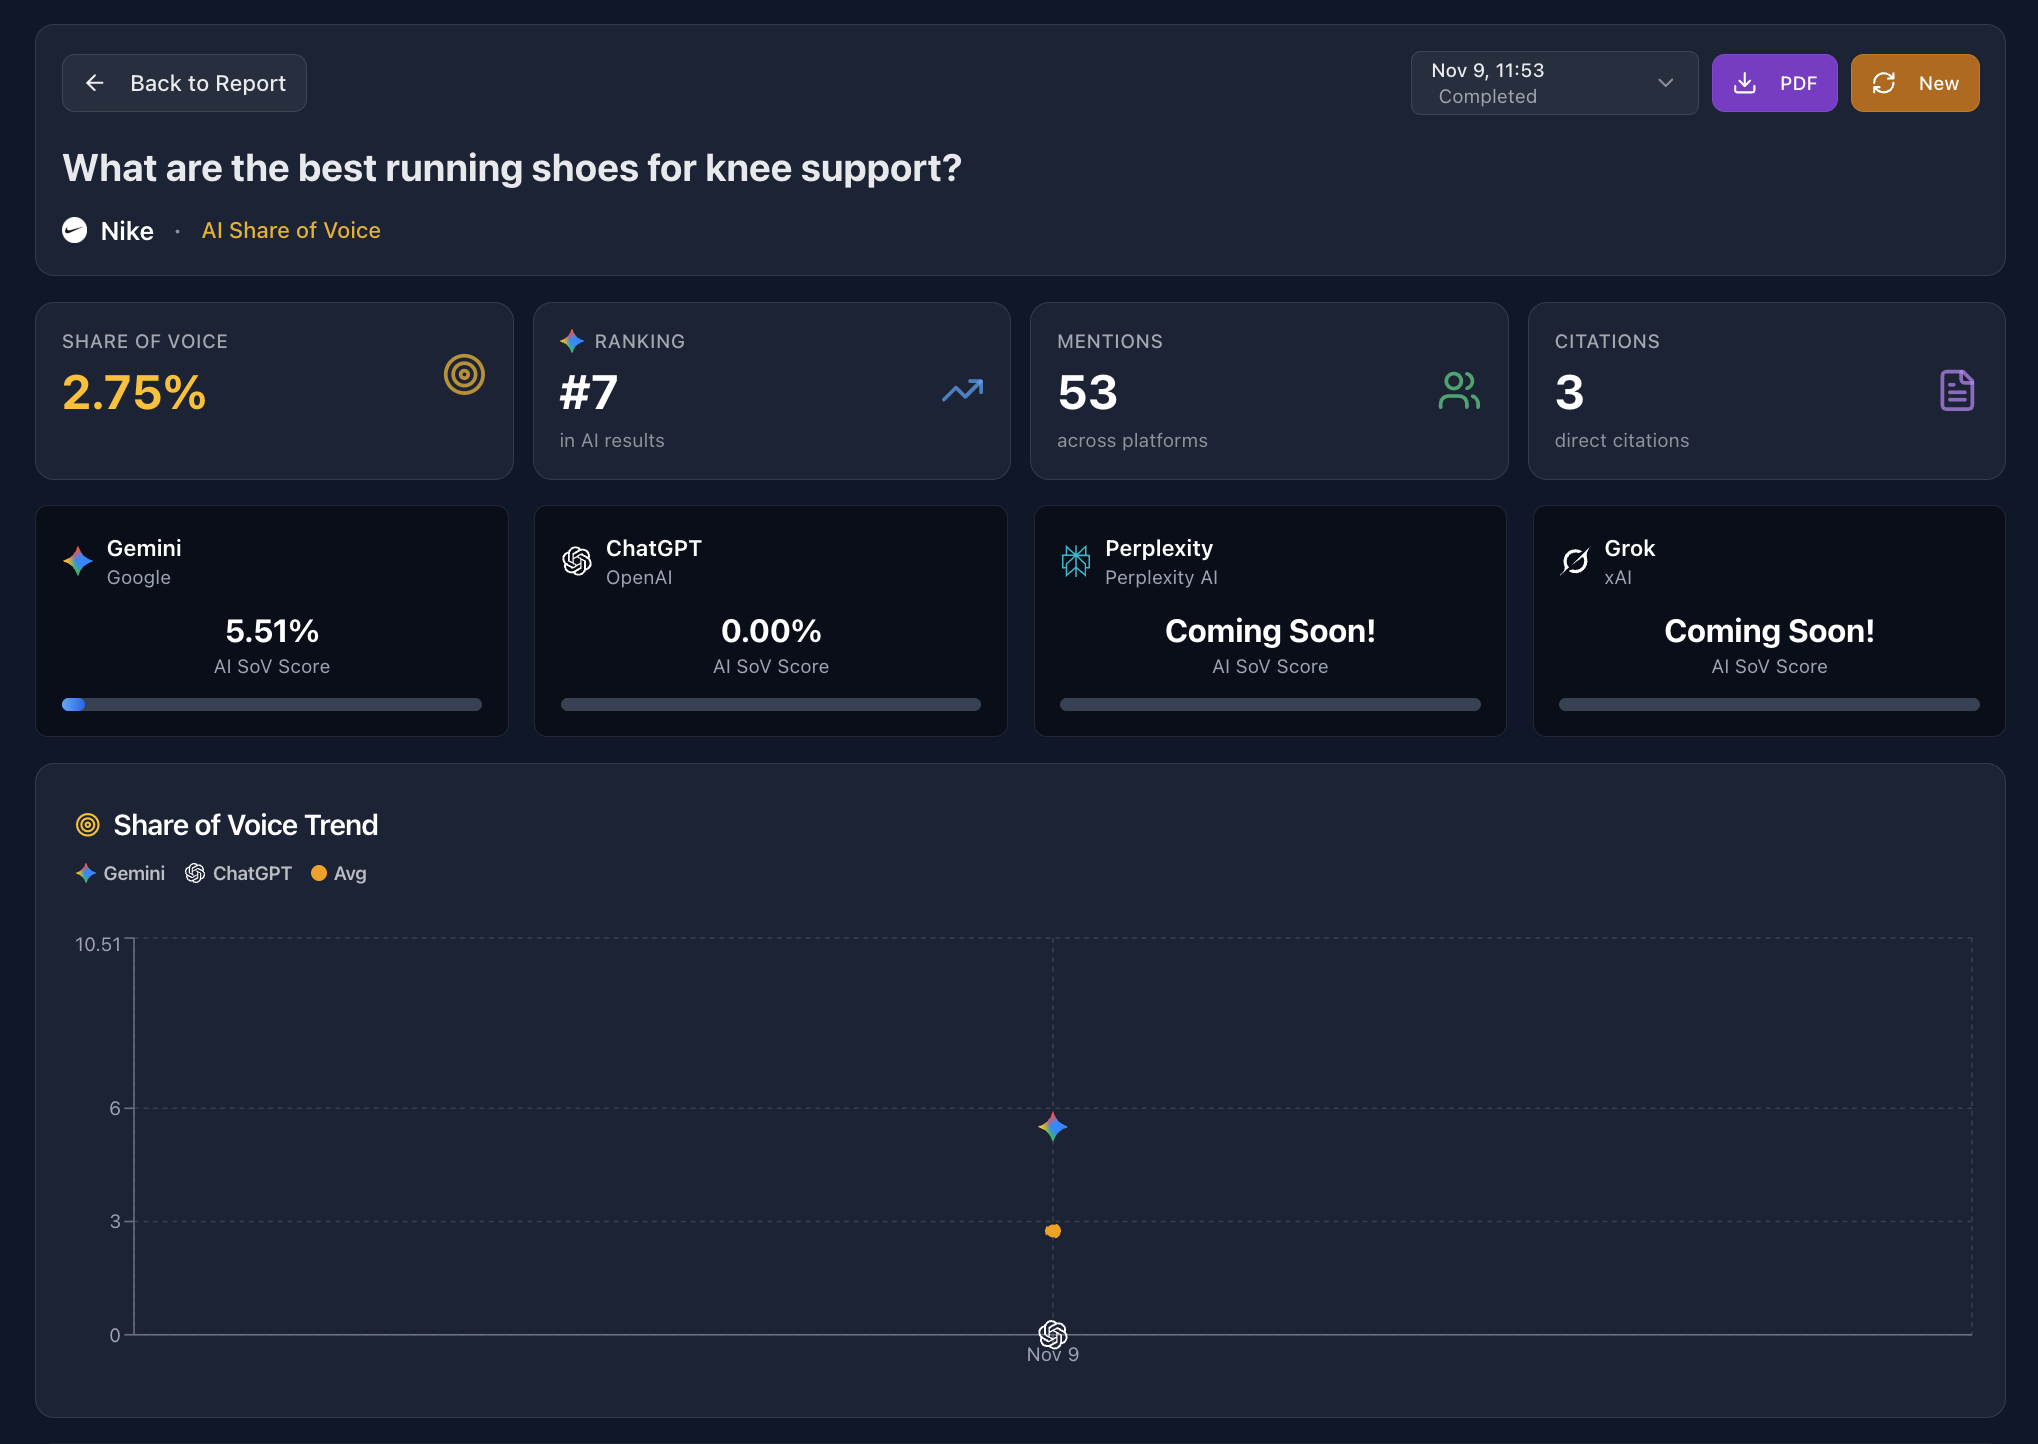Image resolution: width=2038 pixels, height=1444 pixels.
Task: Click the PDF download arrow icon
Action: pos(1744,83)
